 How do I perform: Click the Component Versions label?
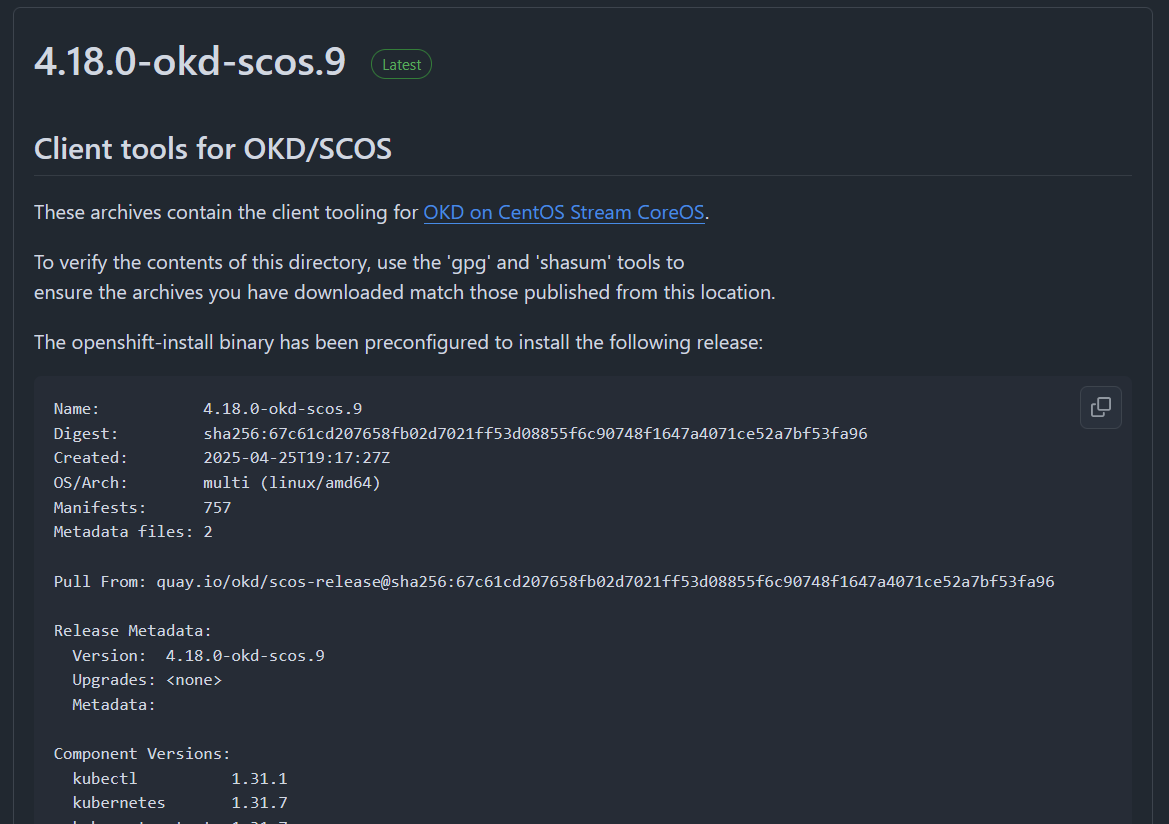tap(142, 754)
